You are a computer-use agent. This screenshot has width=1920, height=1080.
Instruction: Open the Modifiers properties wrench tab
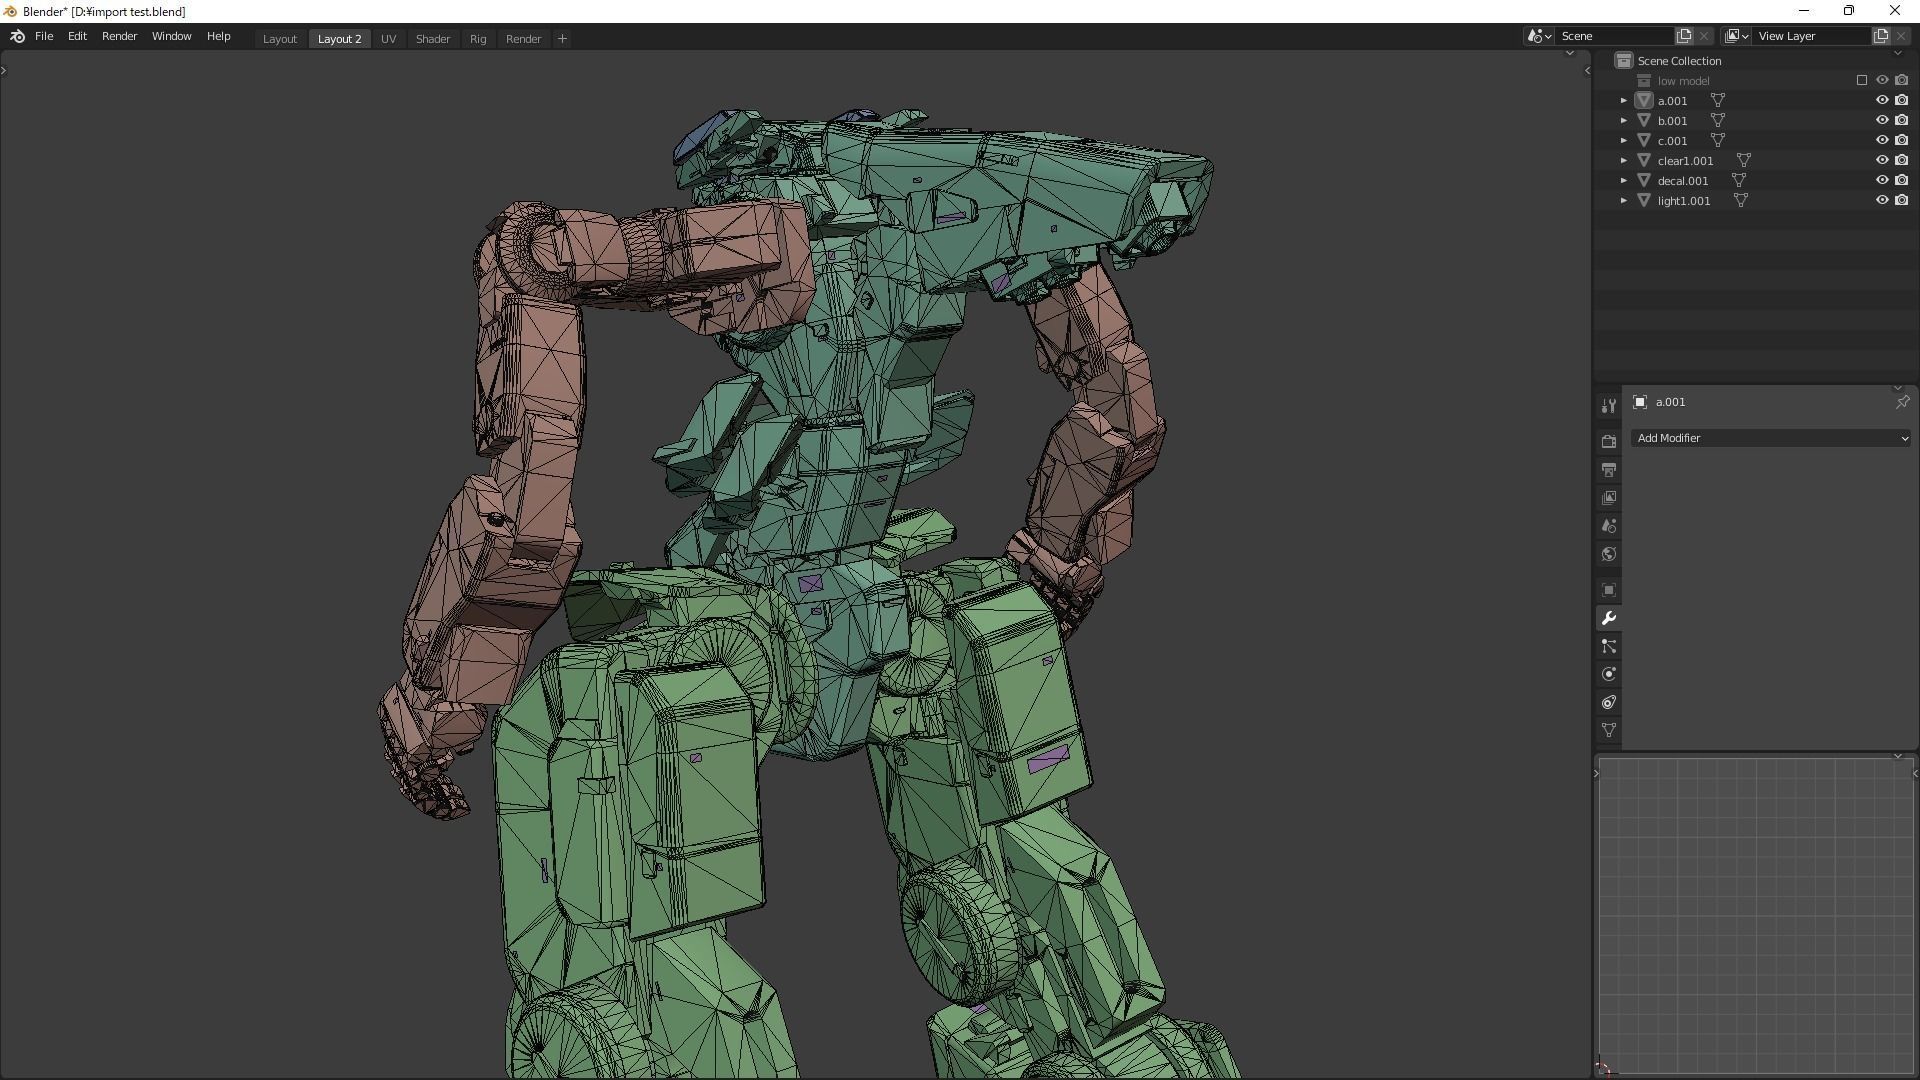pos(1608,618)
